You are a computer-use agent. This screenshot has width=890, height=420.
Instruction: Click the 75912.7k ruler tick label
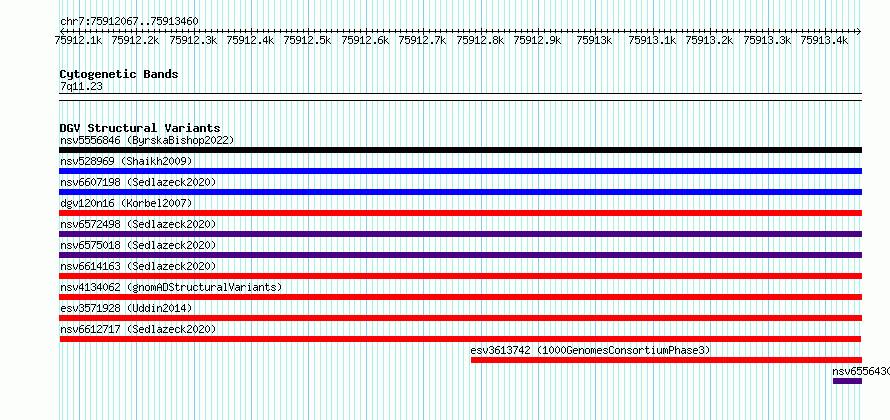423,40
